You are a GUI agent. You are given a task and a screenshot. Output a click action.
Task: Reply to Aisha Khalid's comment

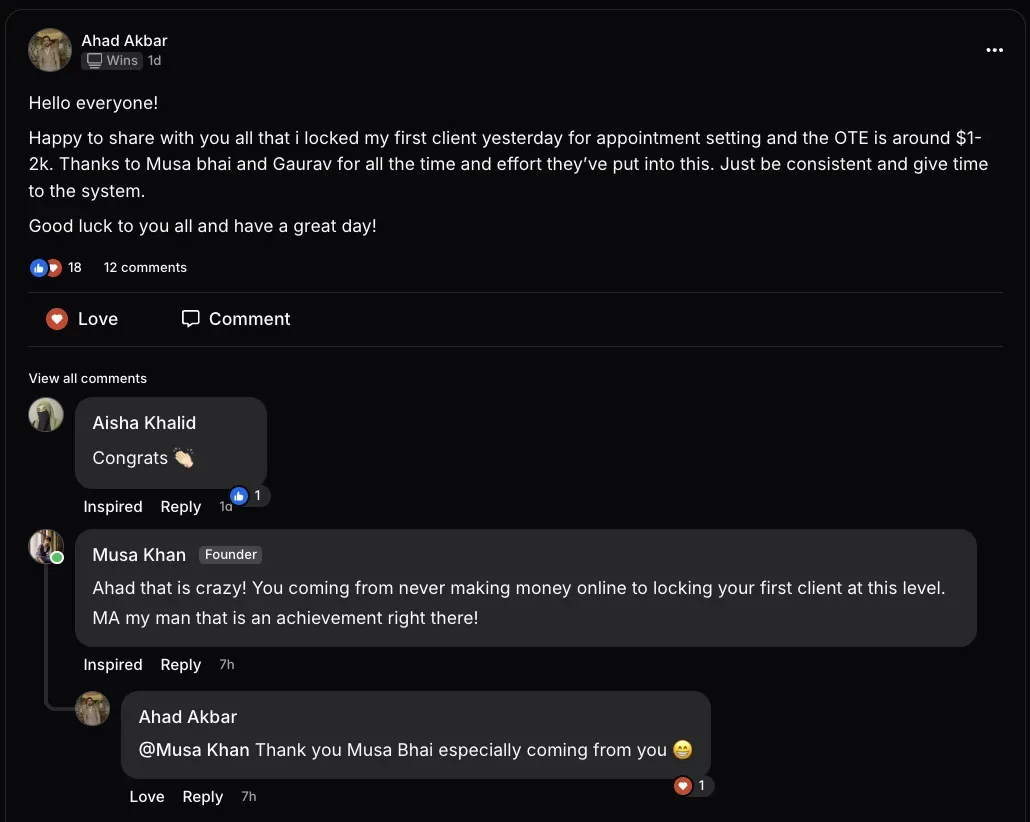pos(181,507)
